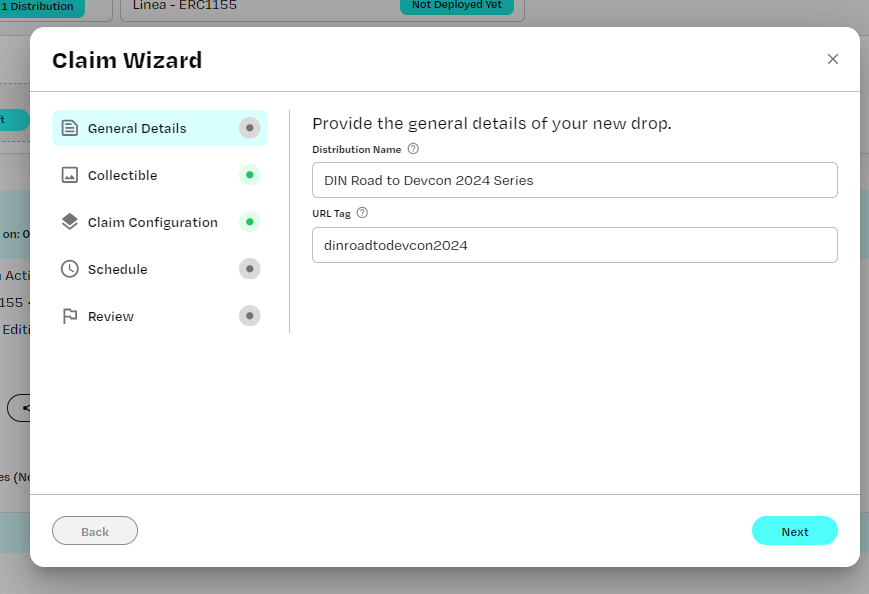869x594 pixels.
Task: Click the General Details document icon
Action: click(x=69, y=128)
